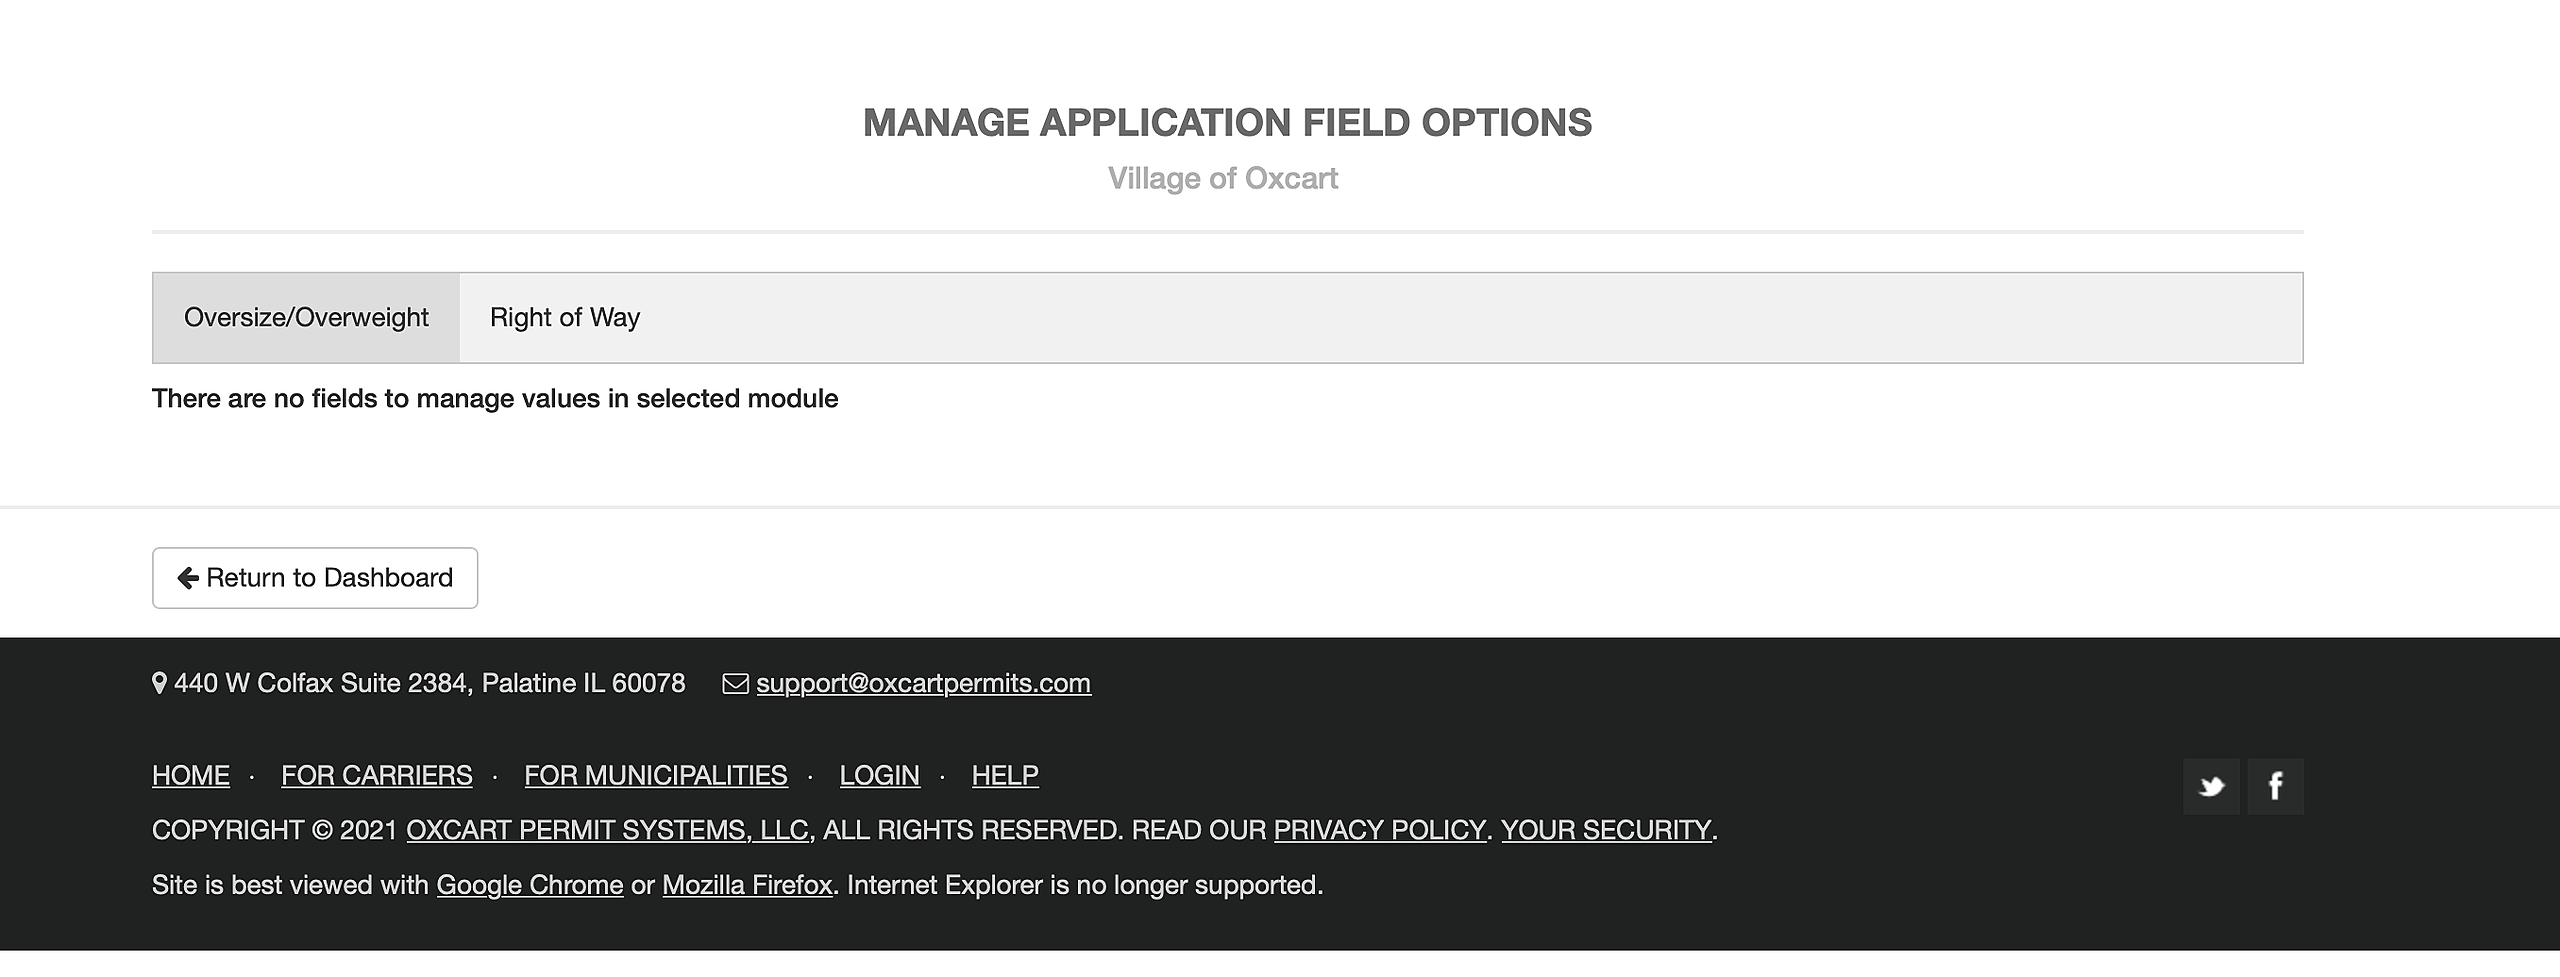
Task: Switch to the Right of Way tab
Action: (564, 317)
